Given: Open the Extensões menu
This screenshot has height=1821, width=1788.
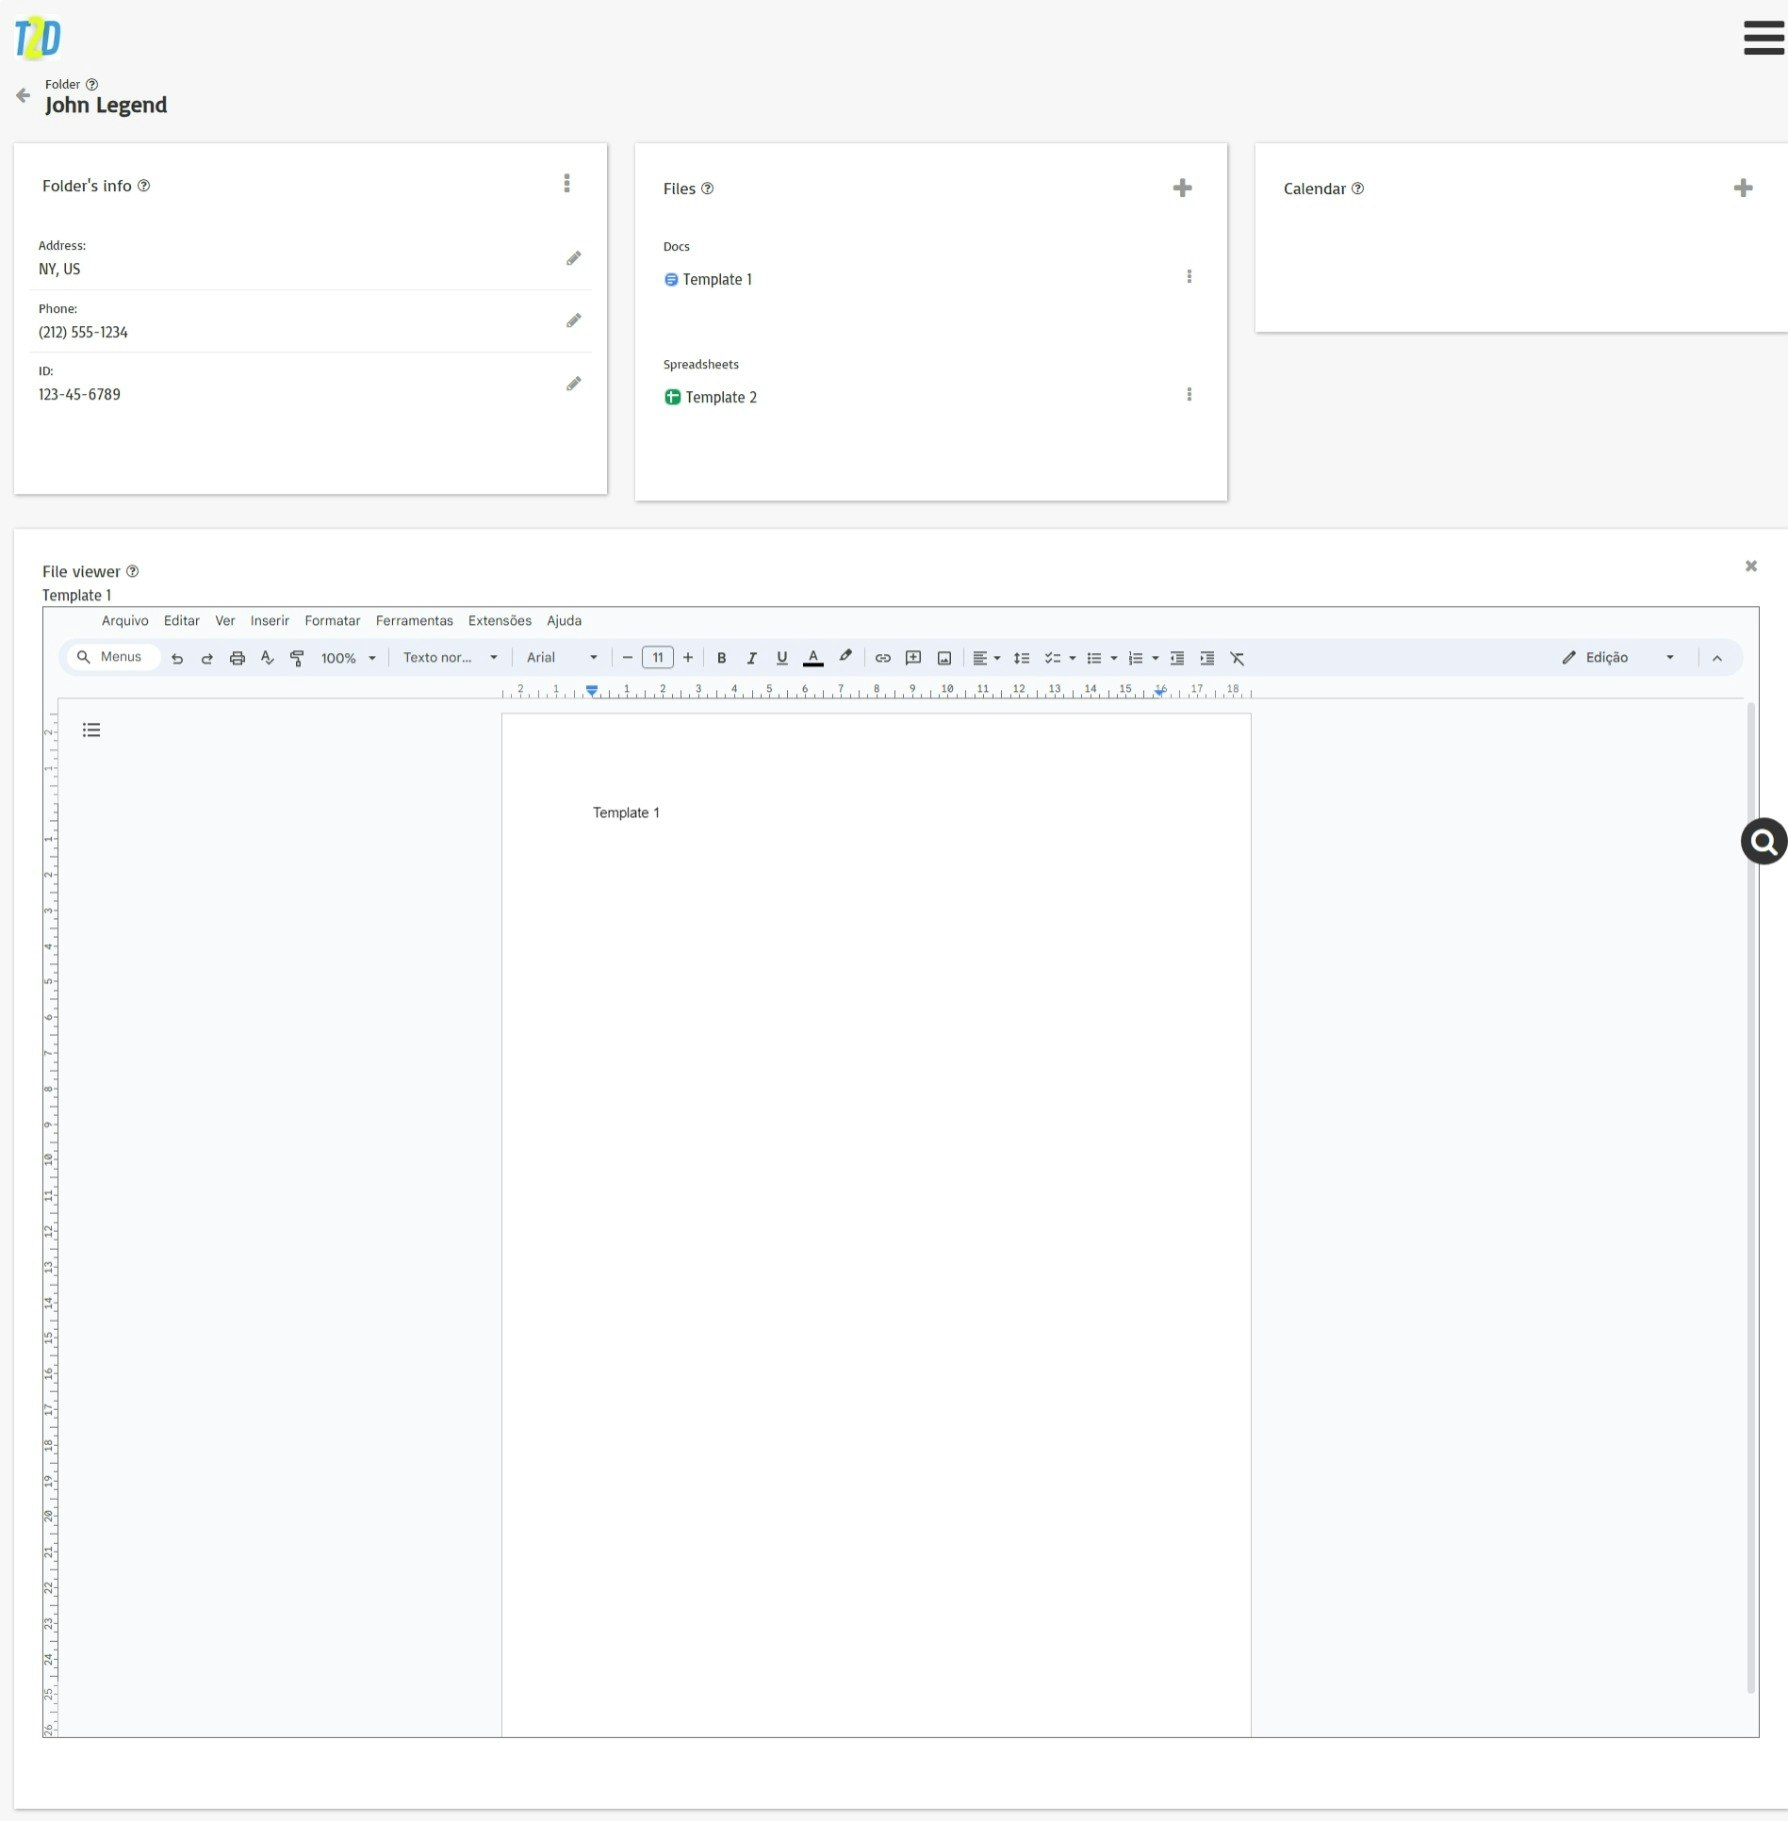Looking at the screenshot, I should 500,621.
